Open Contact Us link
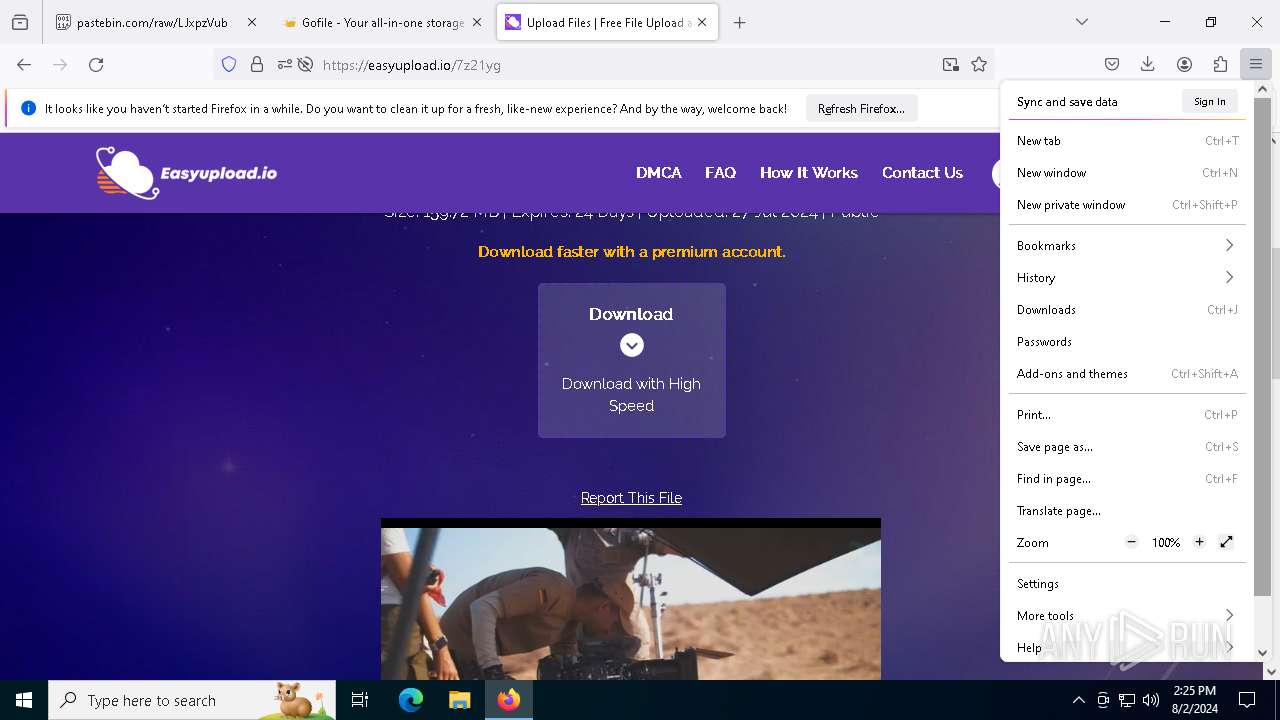Screen dimensions: 1280x720 pyautogui.click(x=922, y=172)
